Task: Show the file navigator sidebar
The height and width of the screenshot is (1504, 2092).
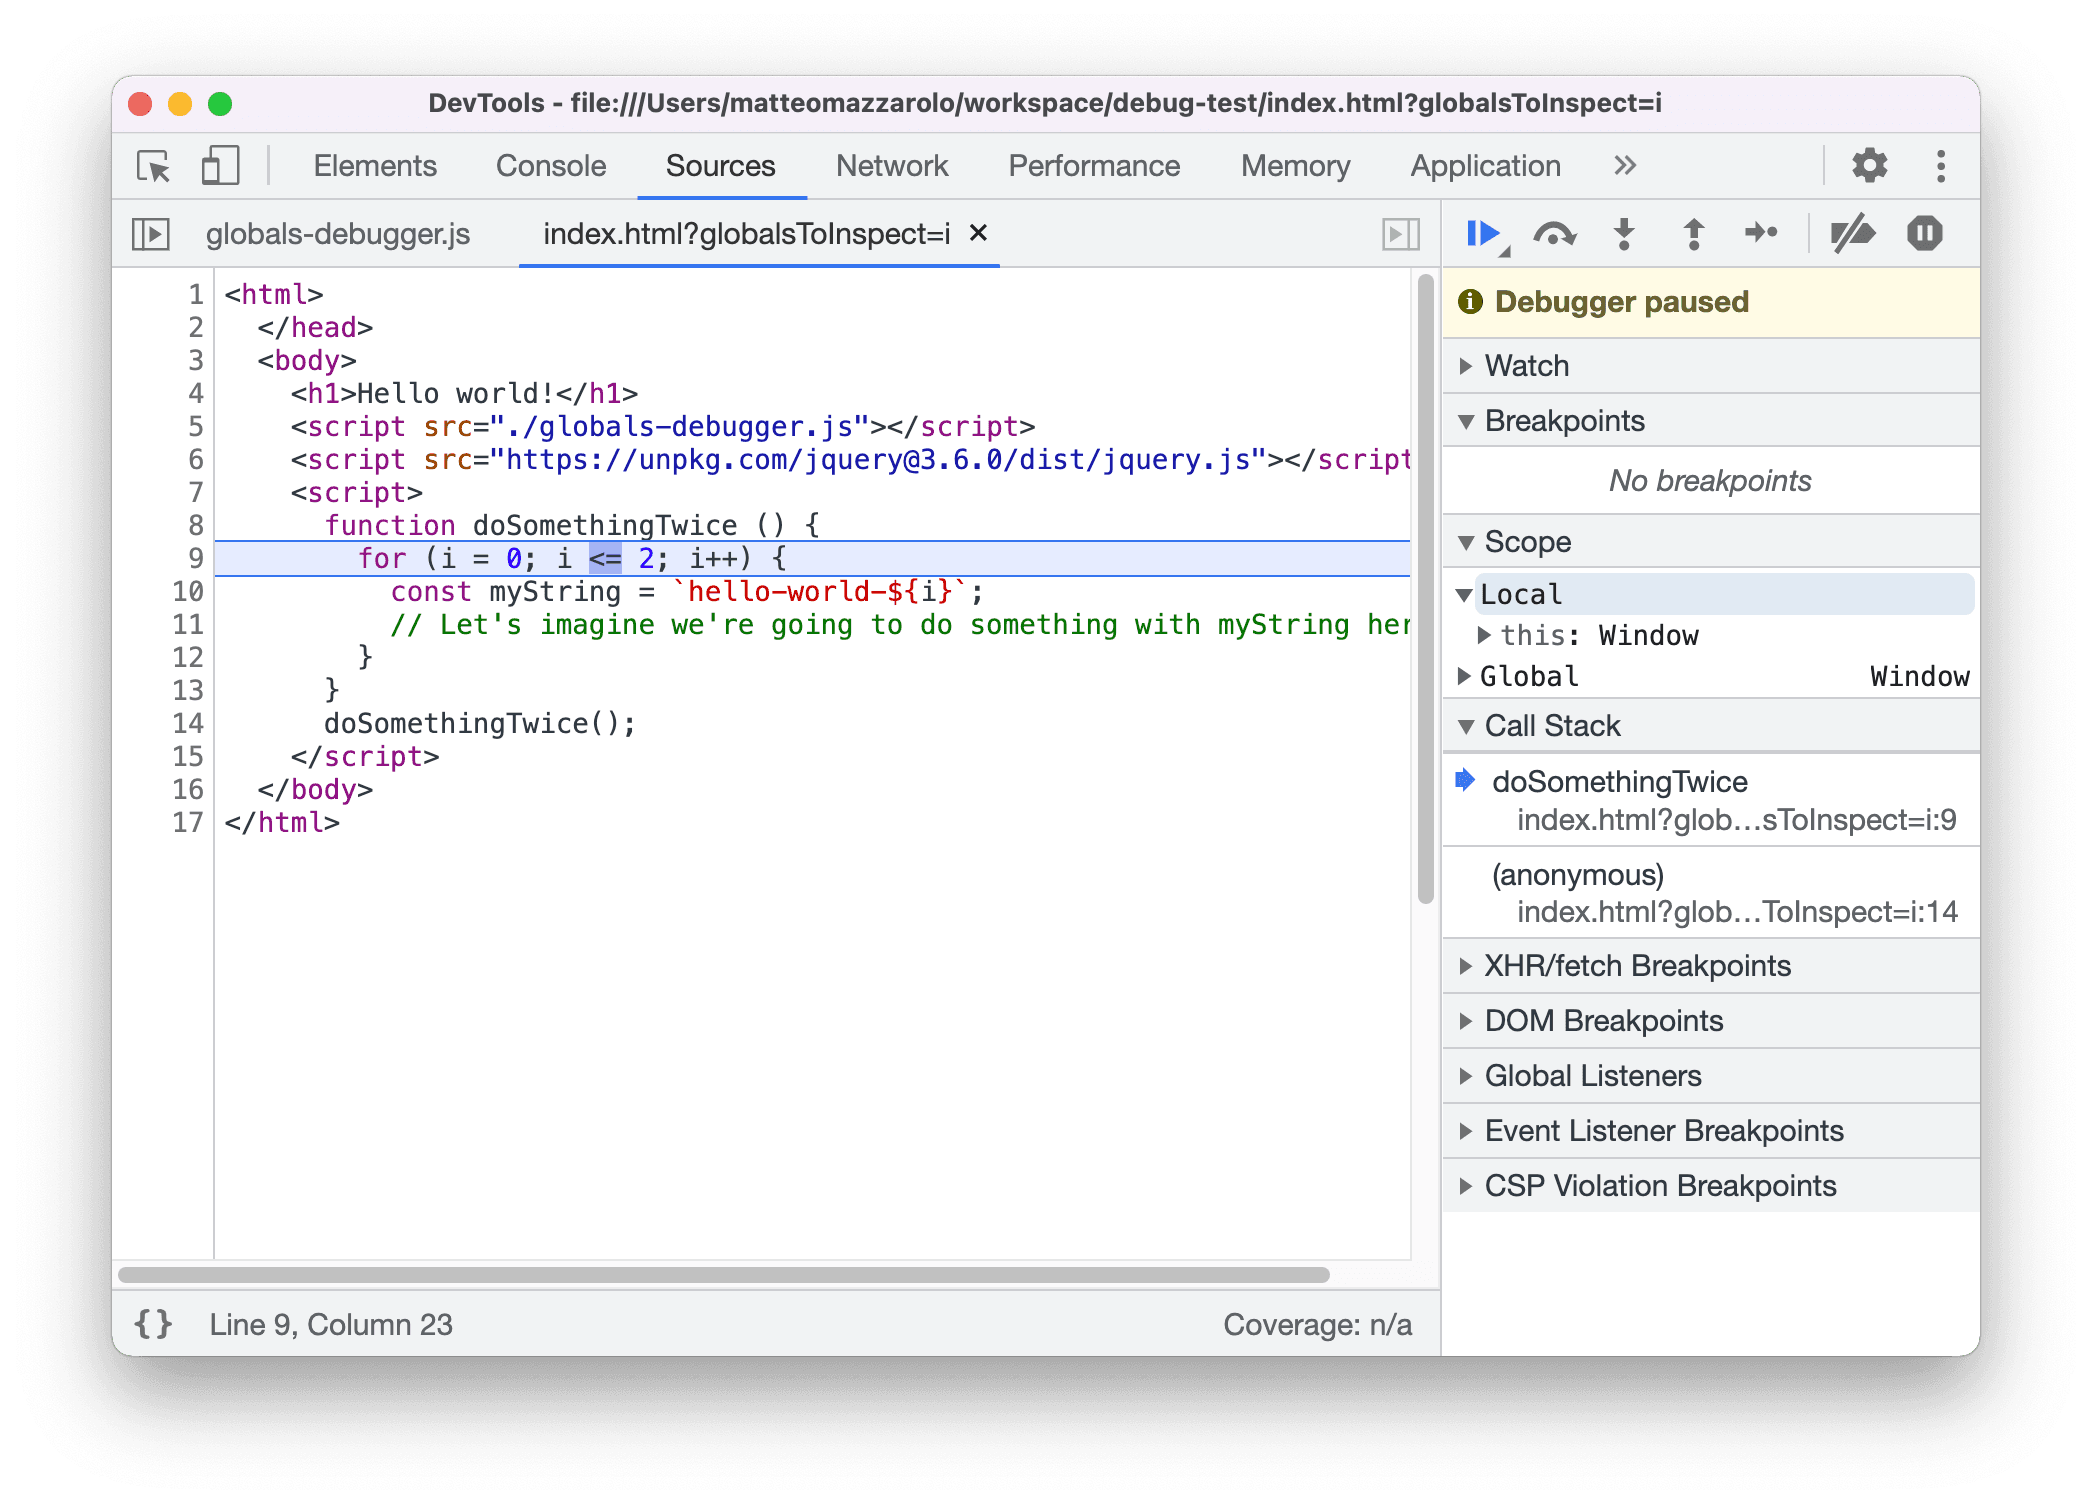Action: coord(151,234)
